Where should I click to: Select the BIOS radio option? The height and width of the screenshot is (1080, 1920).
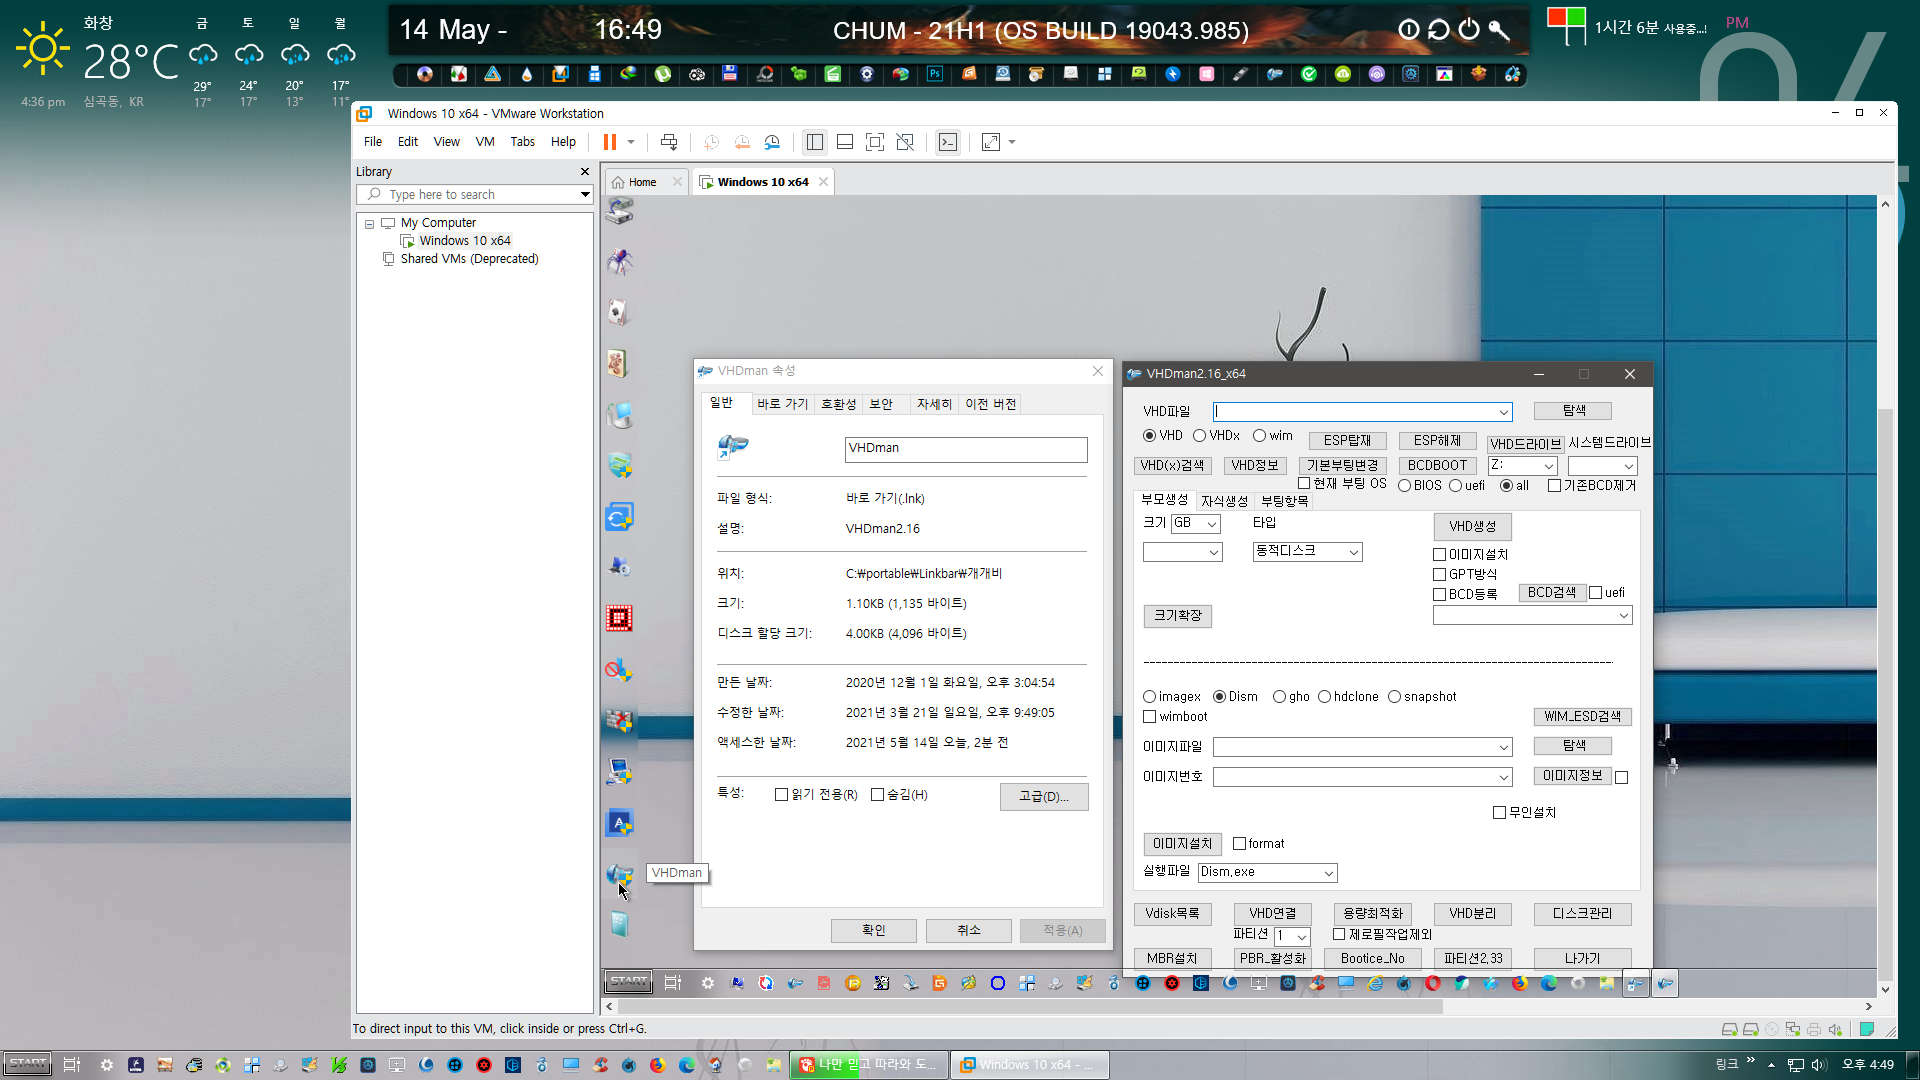(1405, 486)
